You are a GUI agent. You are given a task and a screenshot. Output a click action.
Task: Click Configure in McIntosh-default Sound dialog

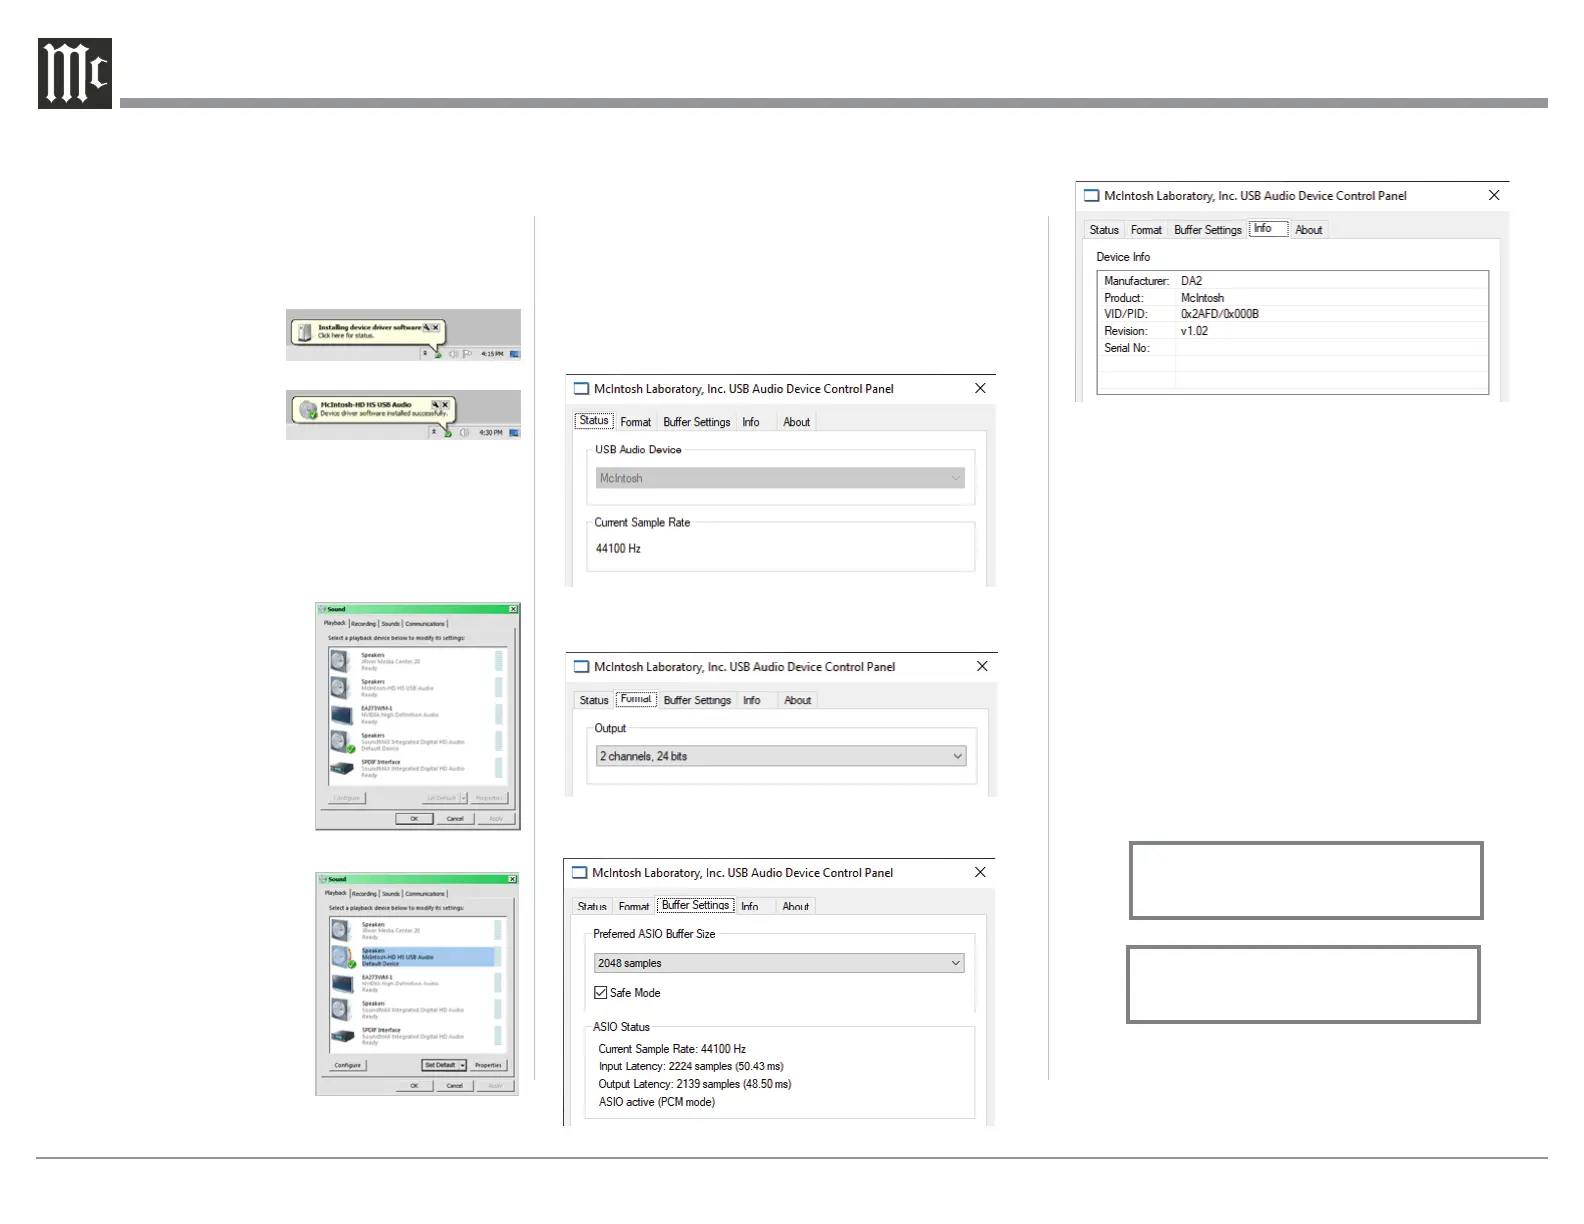[348, 1065]
